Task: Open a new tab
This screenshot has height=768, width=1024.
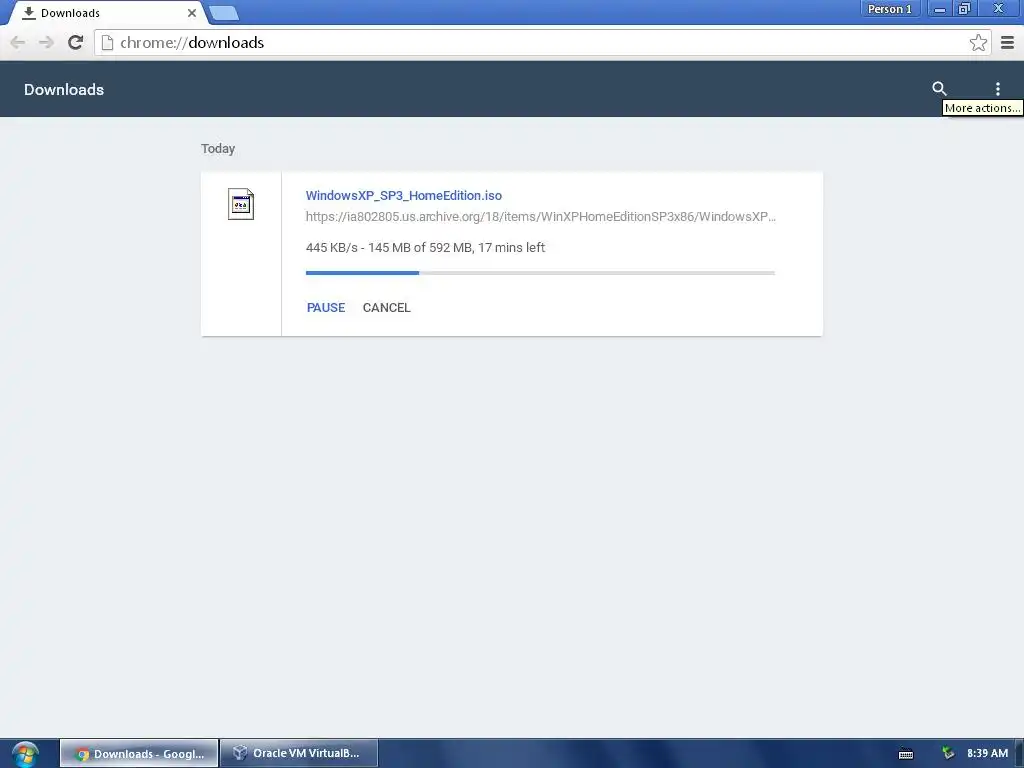Action: coord(224,12)
